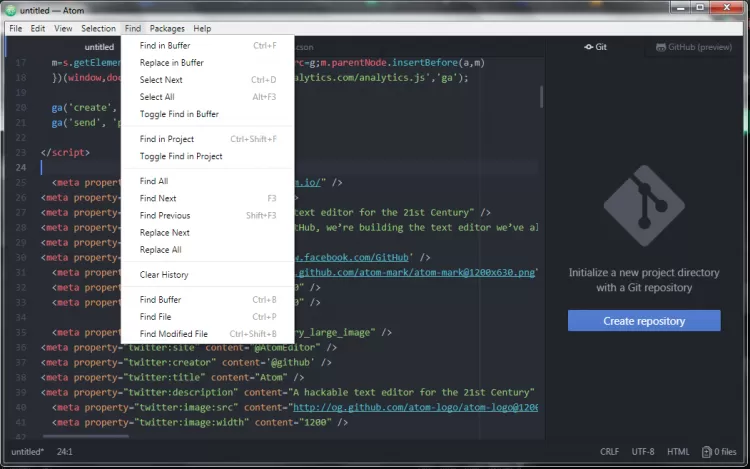Click the Create repository button
The image size is (750, 469).
pyautogui.click(x=644, y=321)
